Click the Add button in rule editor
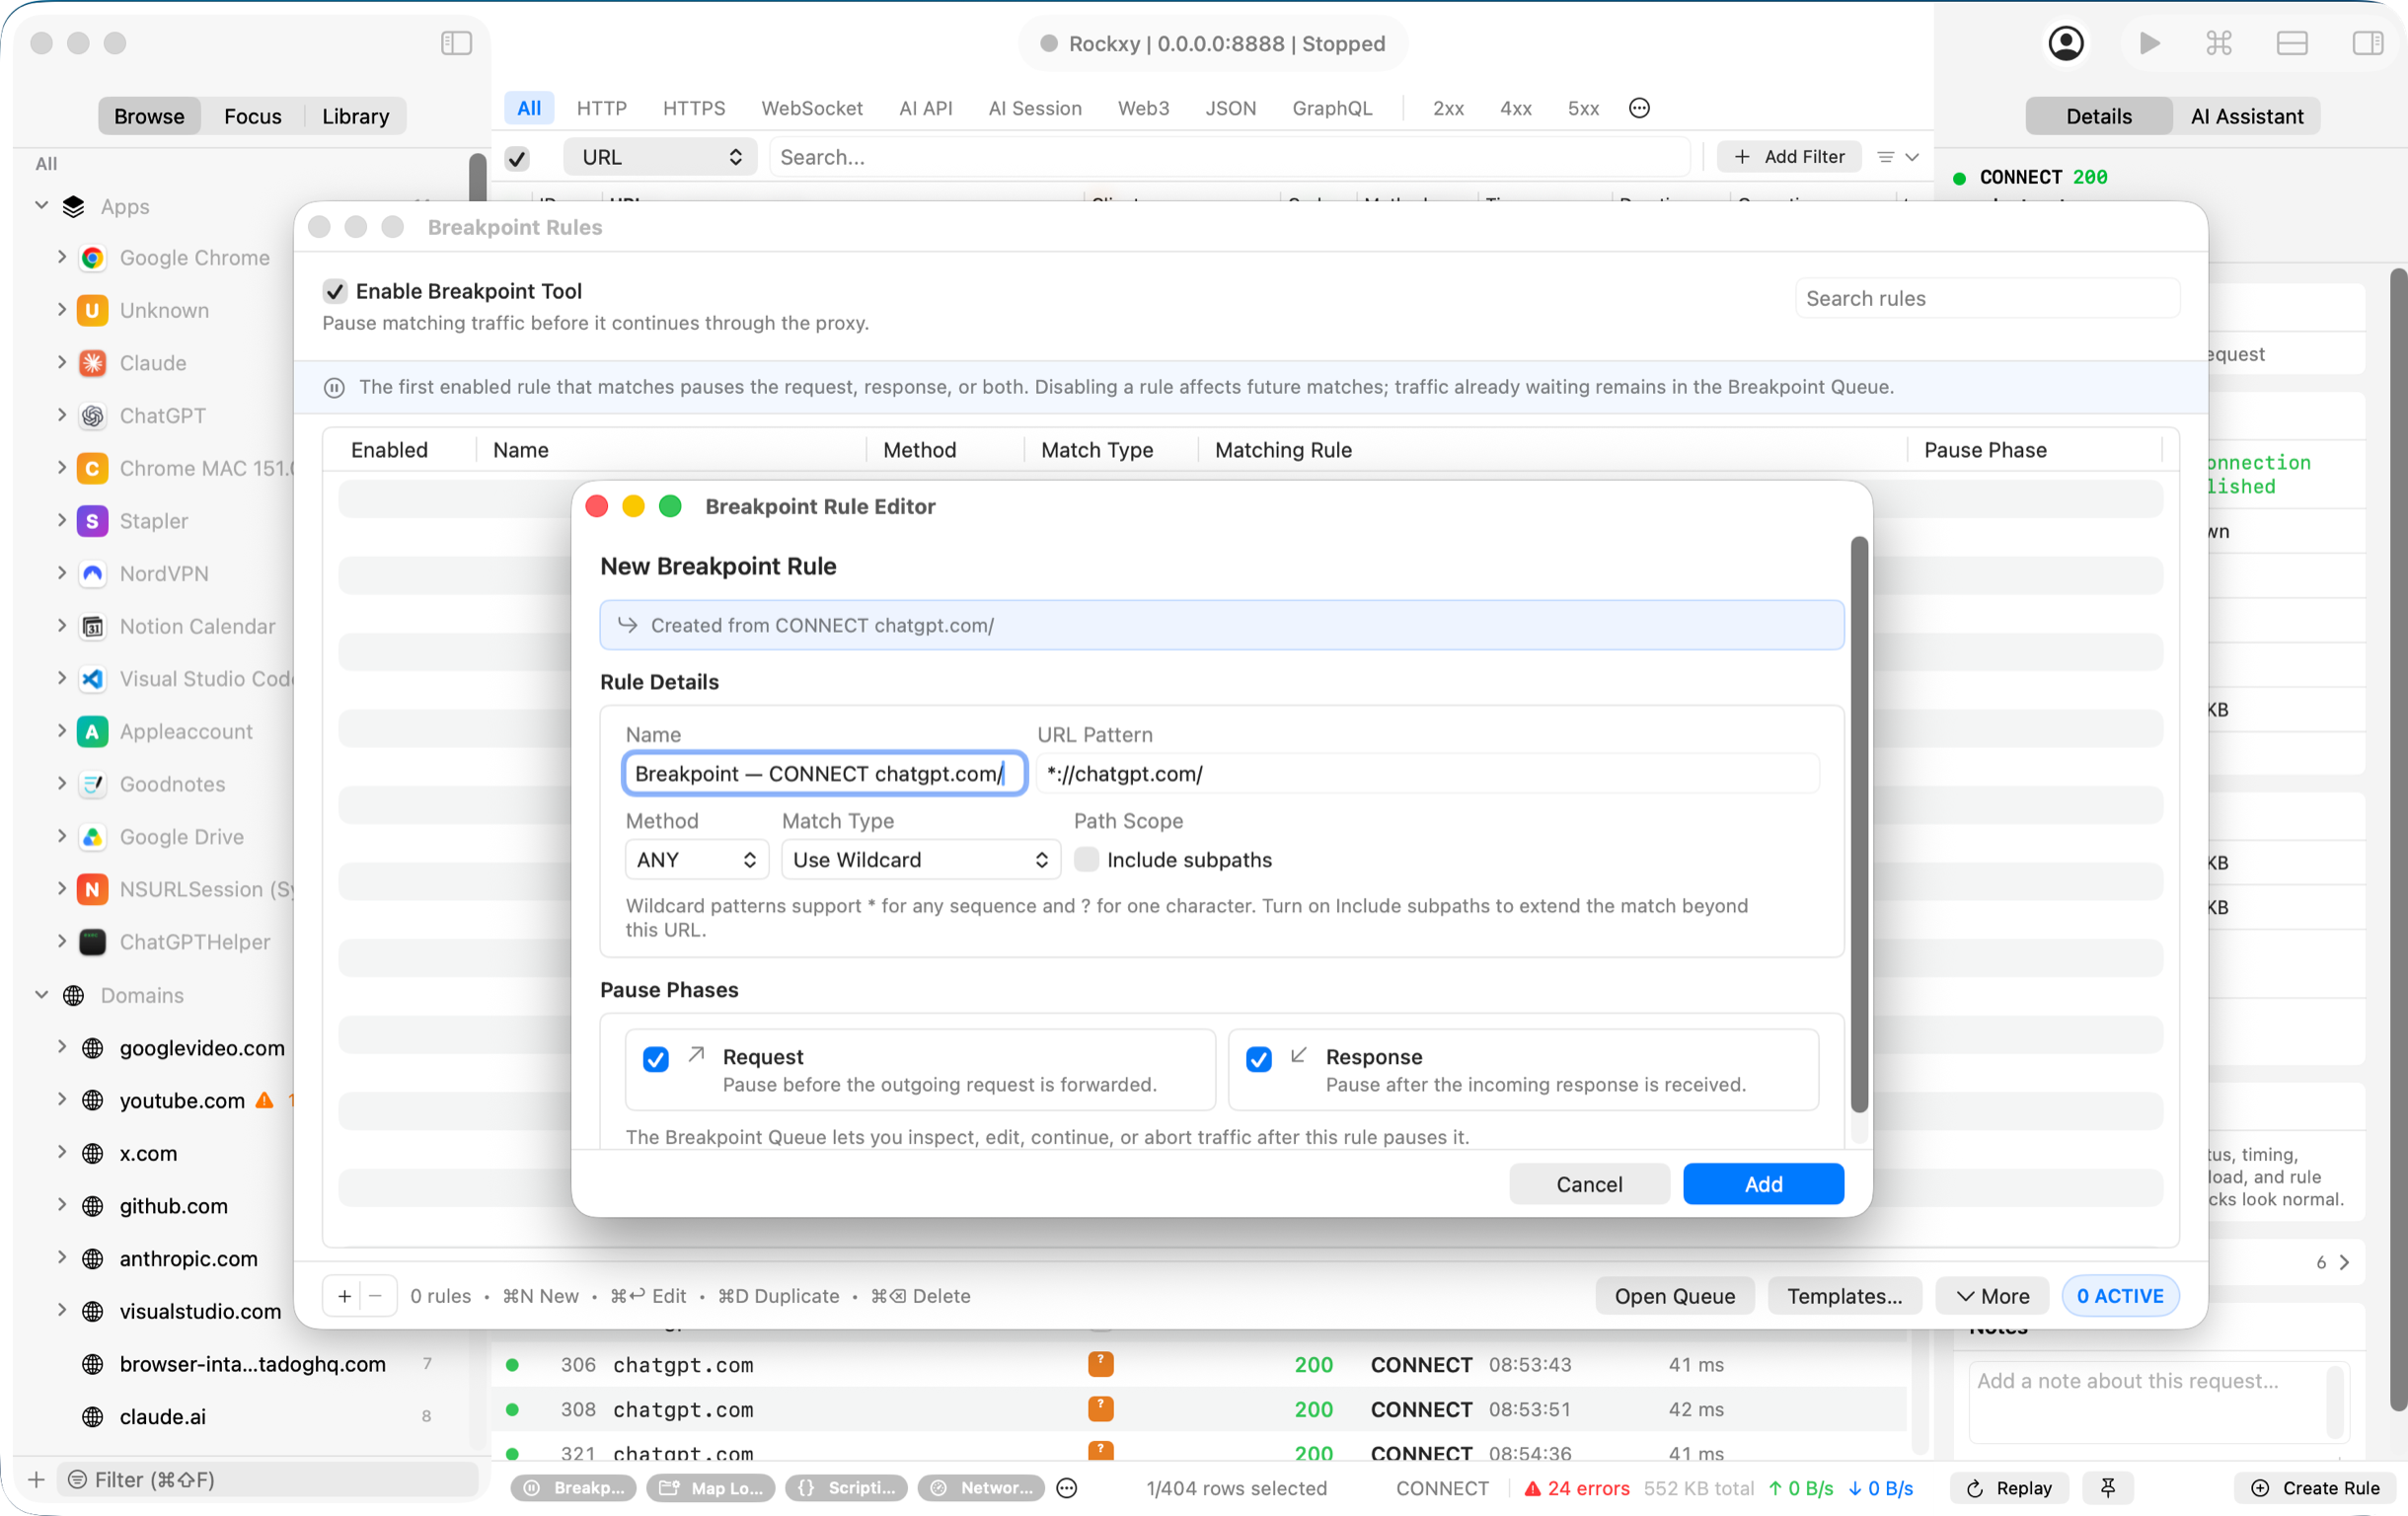Screen dimensions: 2408x1516 tap(1763, 1184)
